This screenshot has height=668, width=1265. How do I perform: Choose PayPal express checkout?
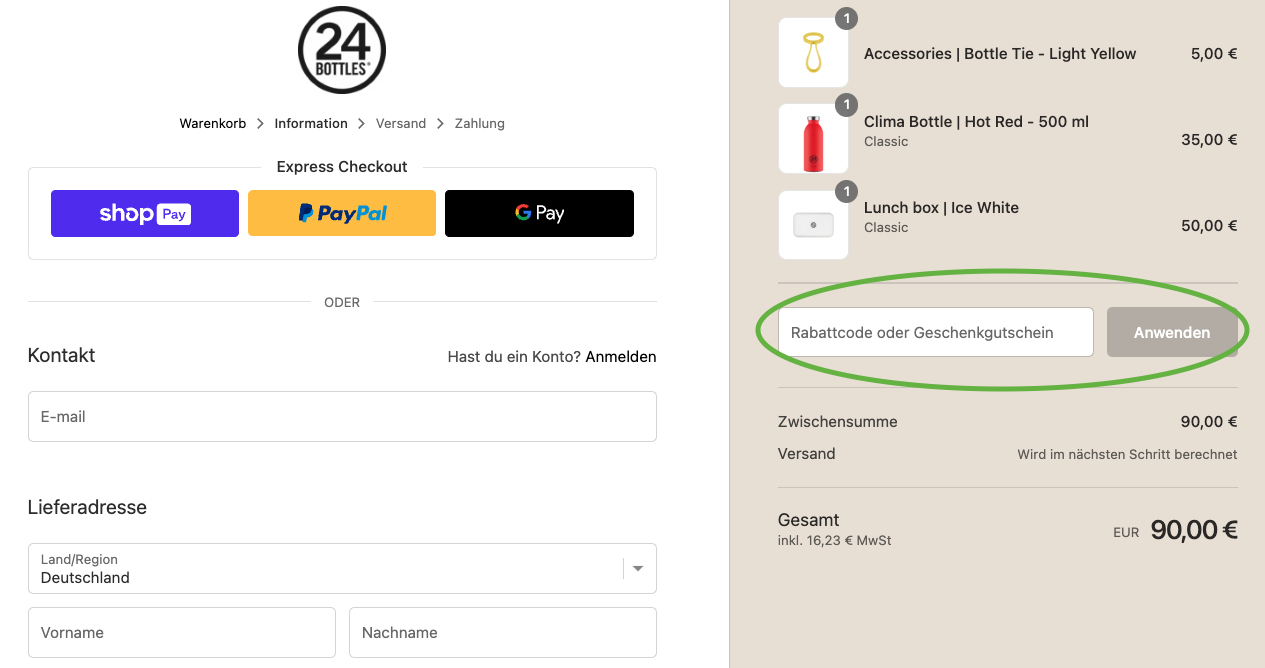click(342, 213)
